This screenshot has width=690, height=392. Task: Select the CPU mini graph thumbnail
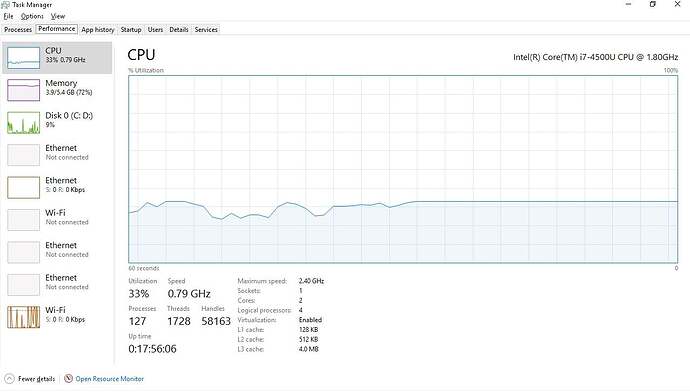pyautogui.click(x=23, y=58)
